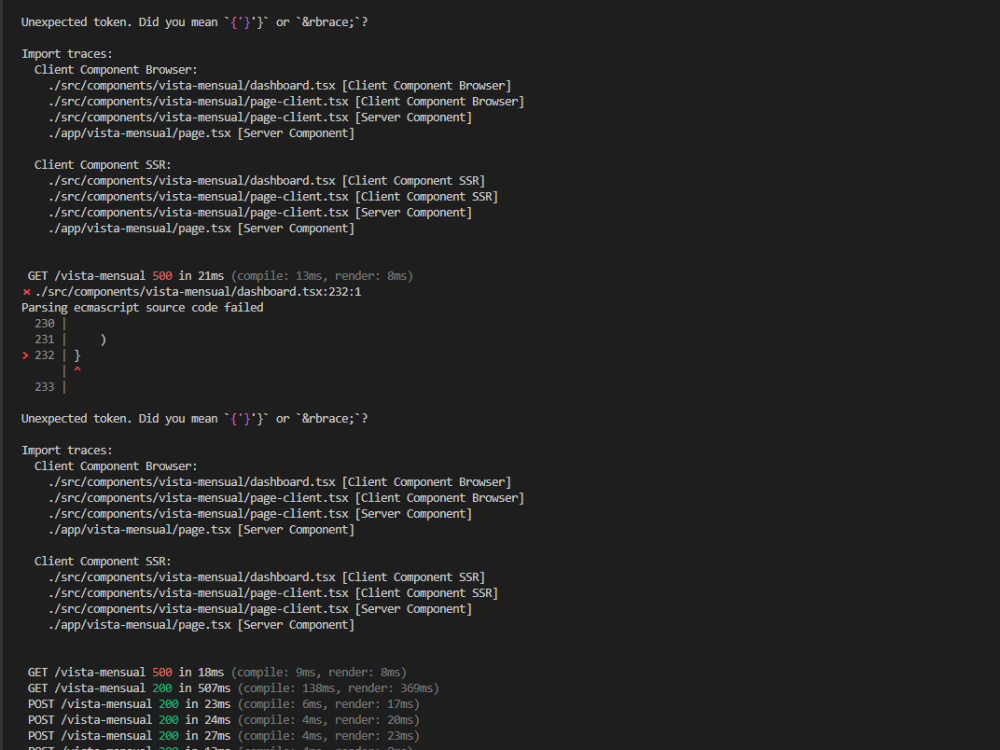Click the red arrow beside line 232

coord(25,355)
